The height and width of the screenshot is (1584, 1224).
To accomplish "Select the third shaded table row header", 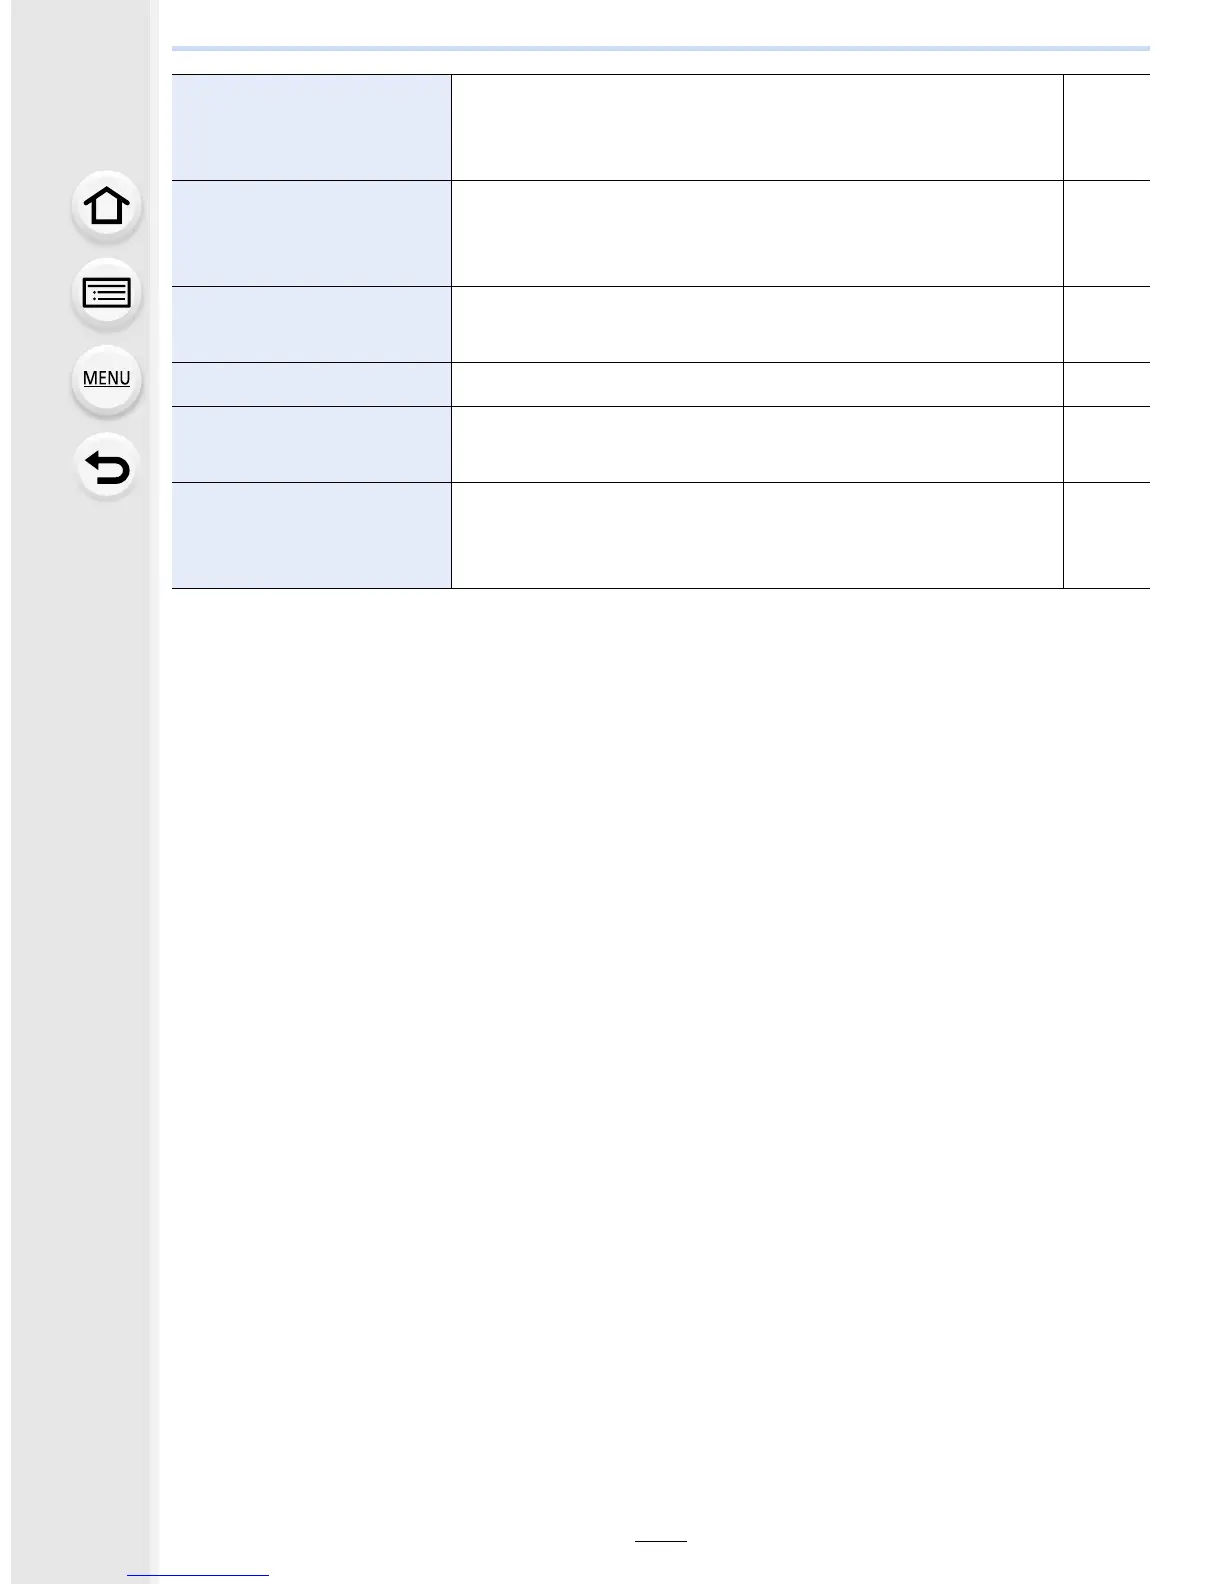I will pos(311,324).
